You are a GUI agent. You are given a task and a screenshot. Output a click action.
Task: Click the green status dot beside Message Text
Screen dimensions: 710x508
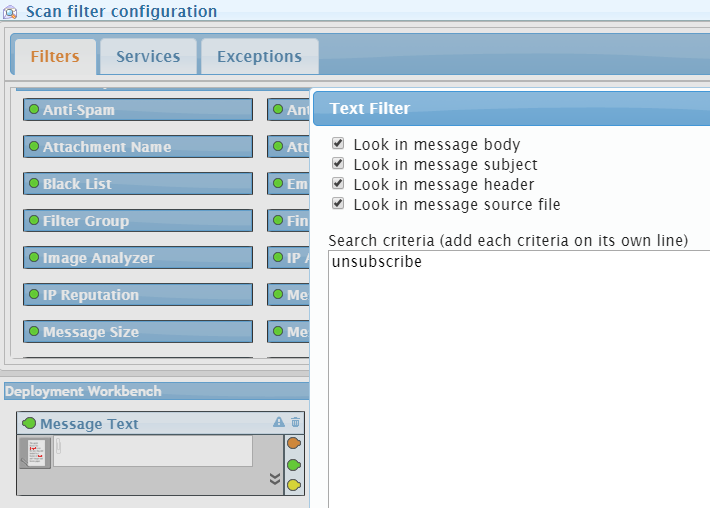click(28, 424)
